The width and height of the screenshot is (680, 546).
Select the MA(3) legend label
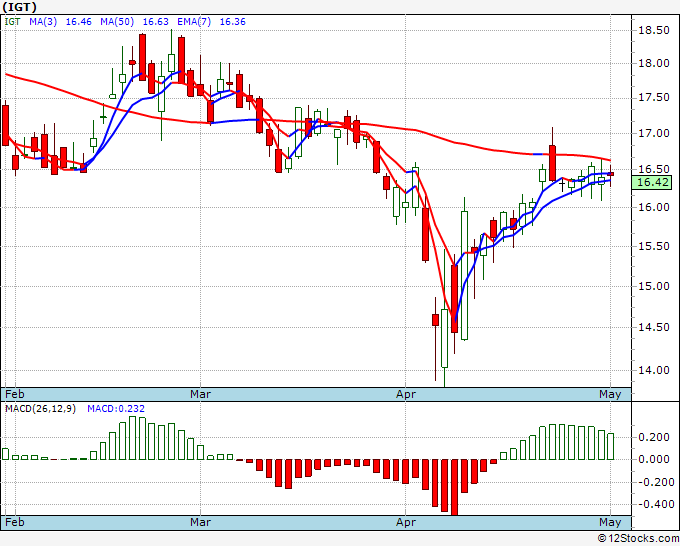point(43,22)
